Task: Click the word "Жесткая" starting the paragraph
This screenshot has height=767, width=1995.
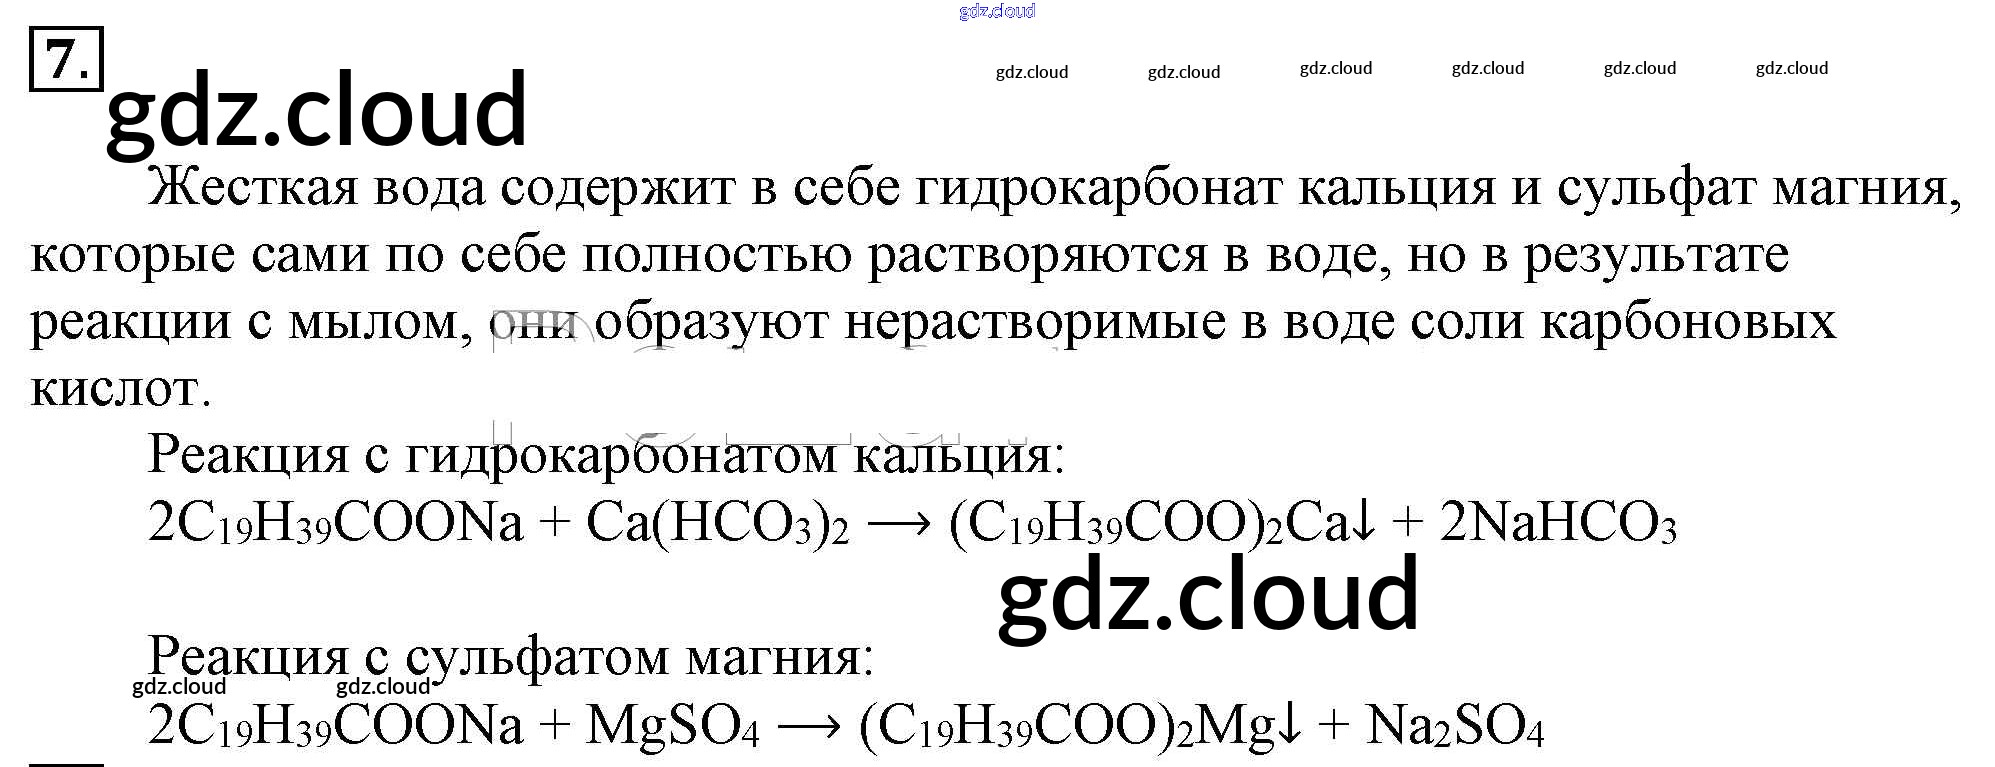Action: (252, 188)
